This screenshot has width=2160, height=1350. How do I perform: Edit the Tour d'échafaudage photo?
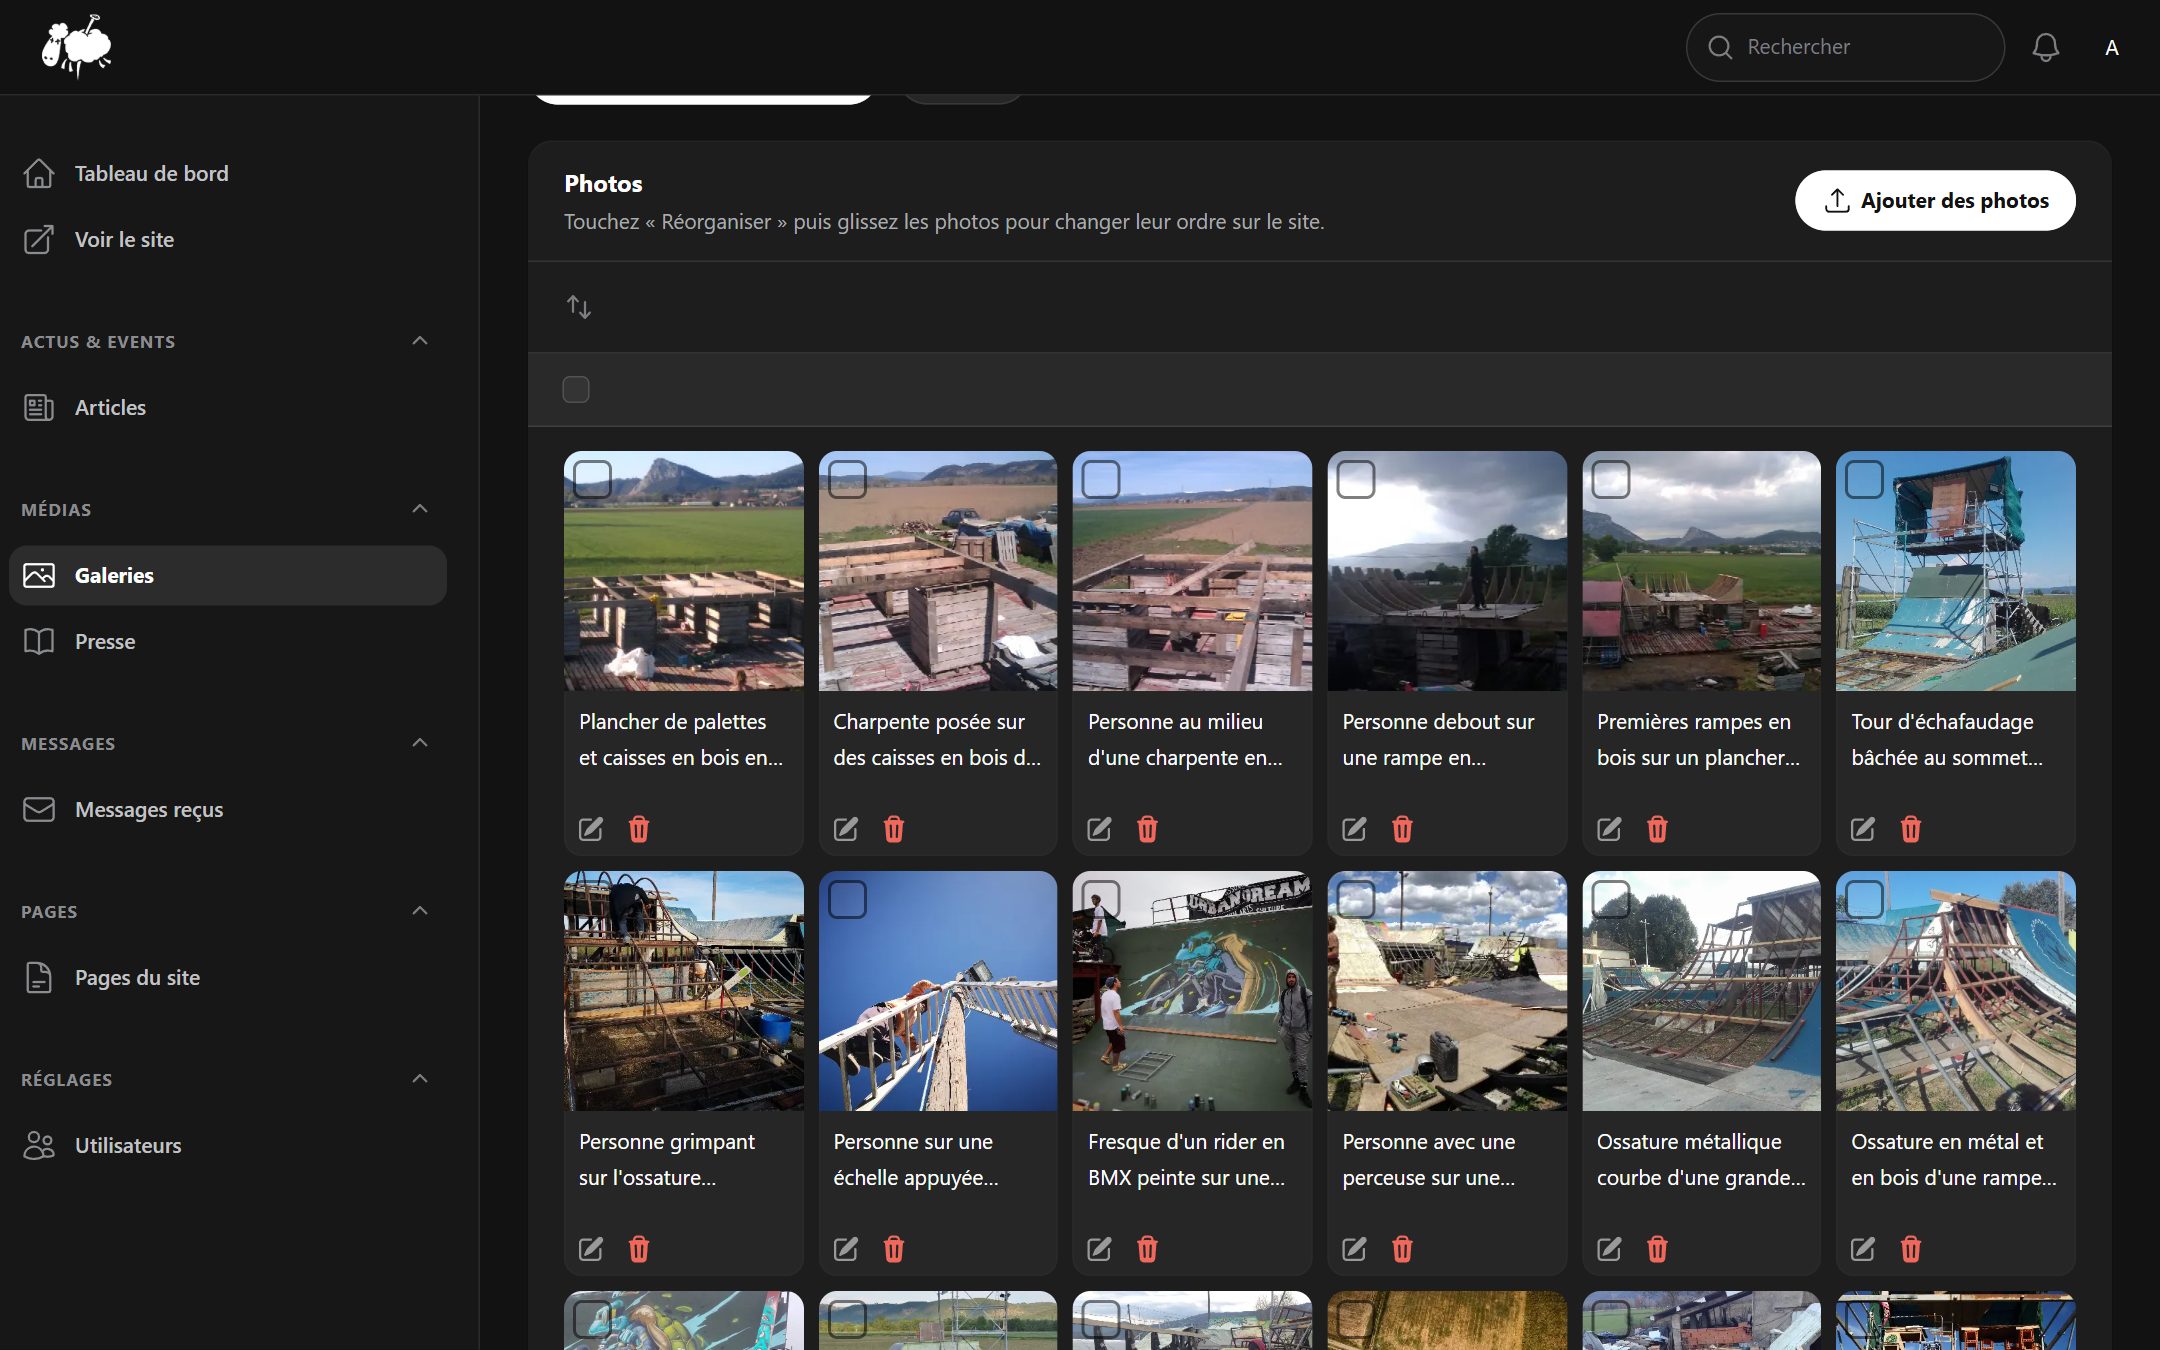pyautogui.click(x=1863, y=829)
